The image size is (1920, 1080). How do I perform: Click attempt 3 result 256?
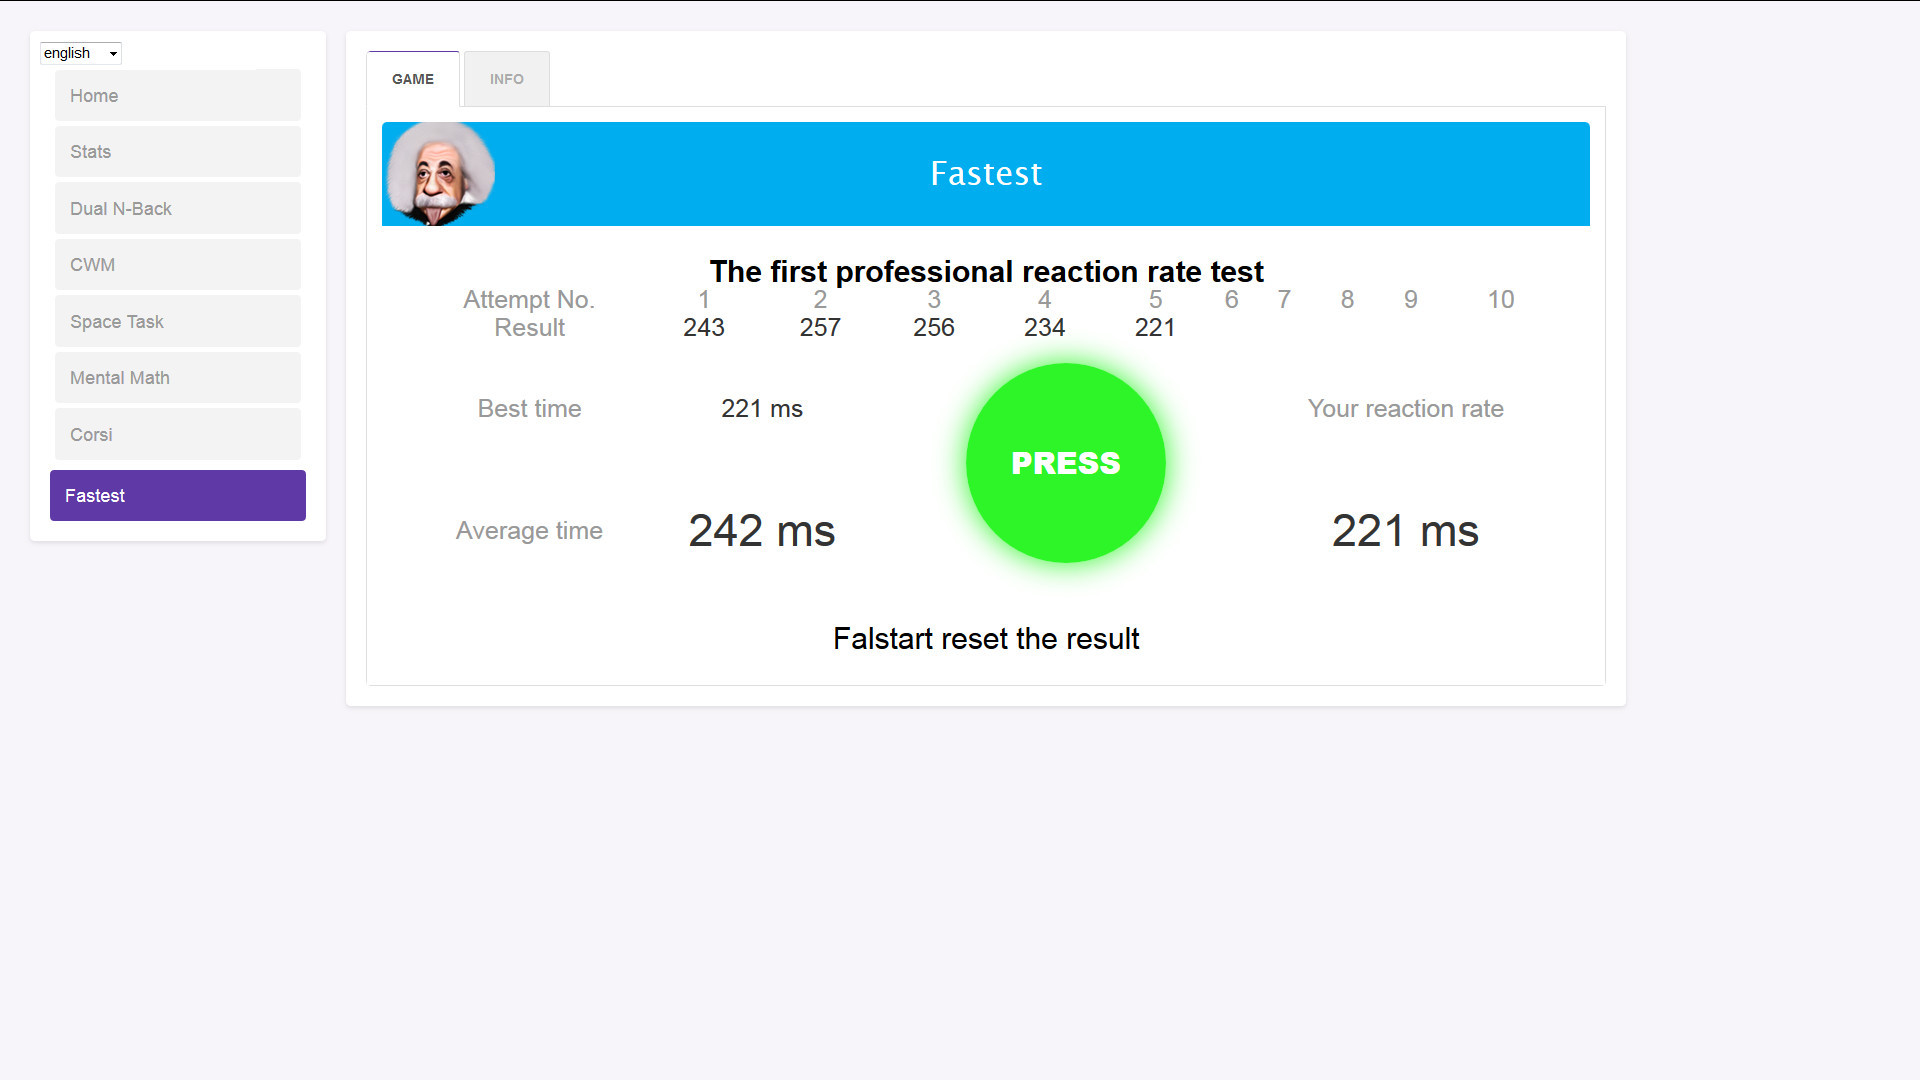(934, 328)
